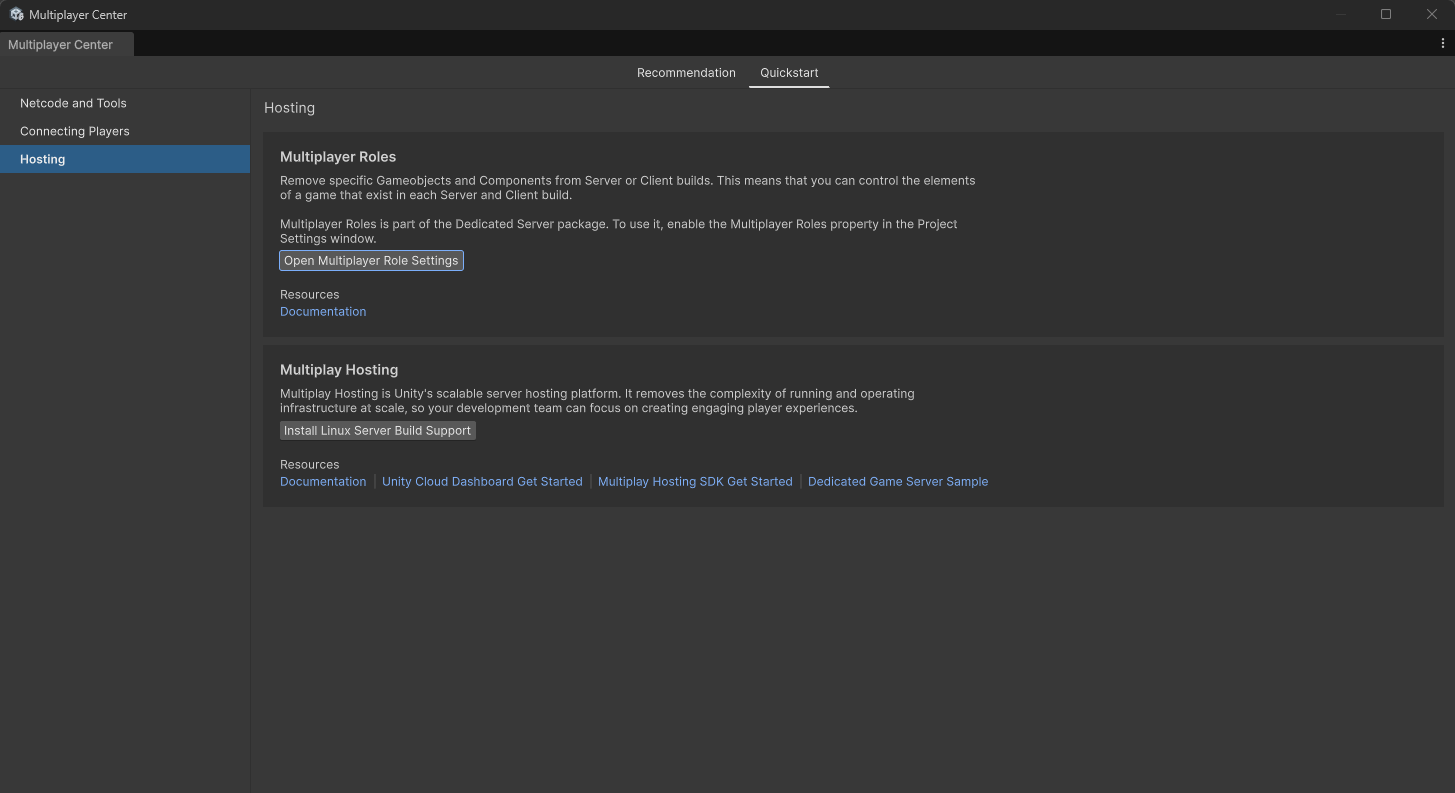
Task: Close the Multiplayer Center window
Action: (x=1431, y=14)
